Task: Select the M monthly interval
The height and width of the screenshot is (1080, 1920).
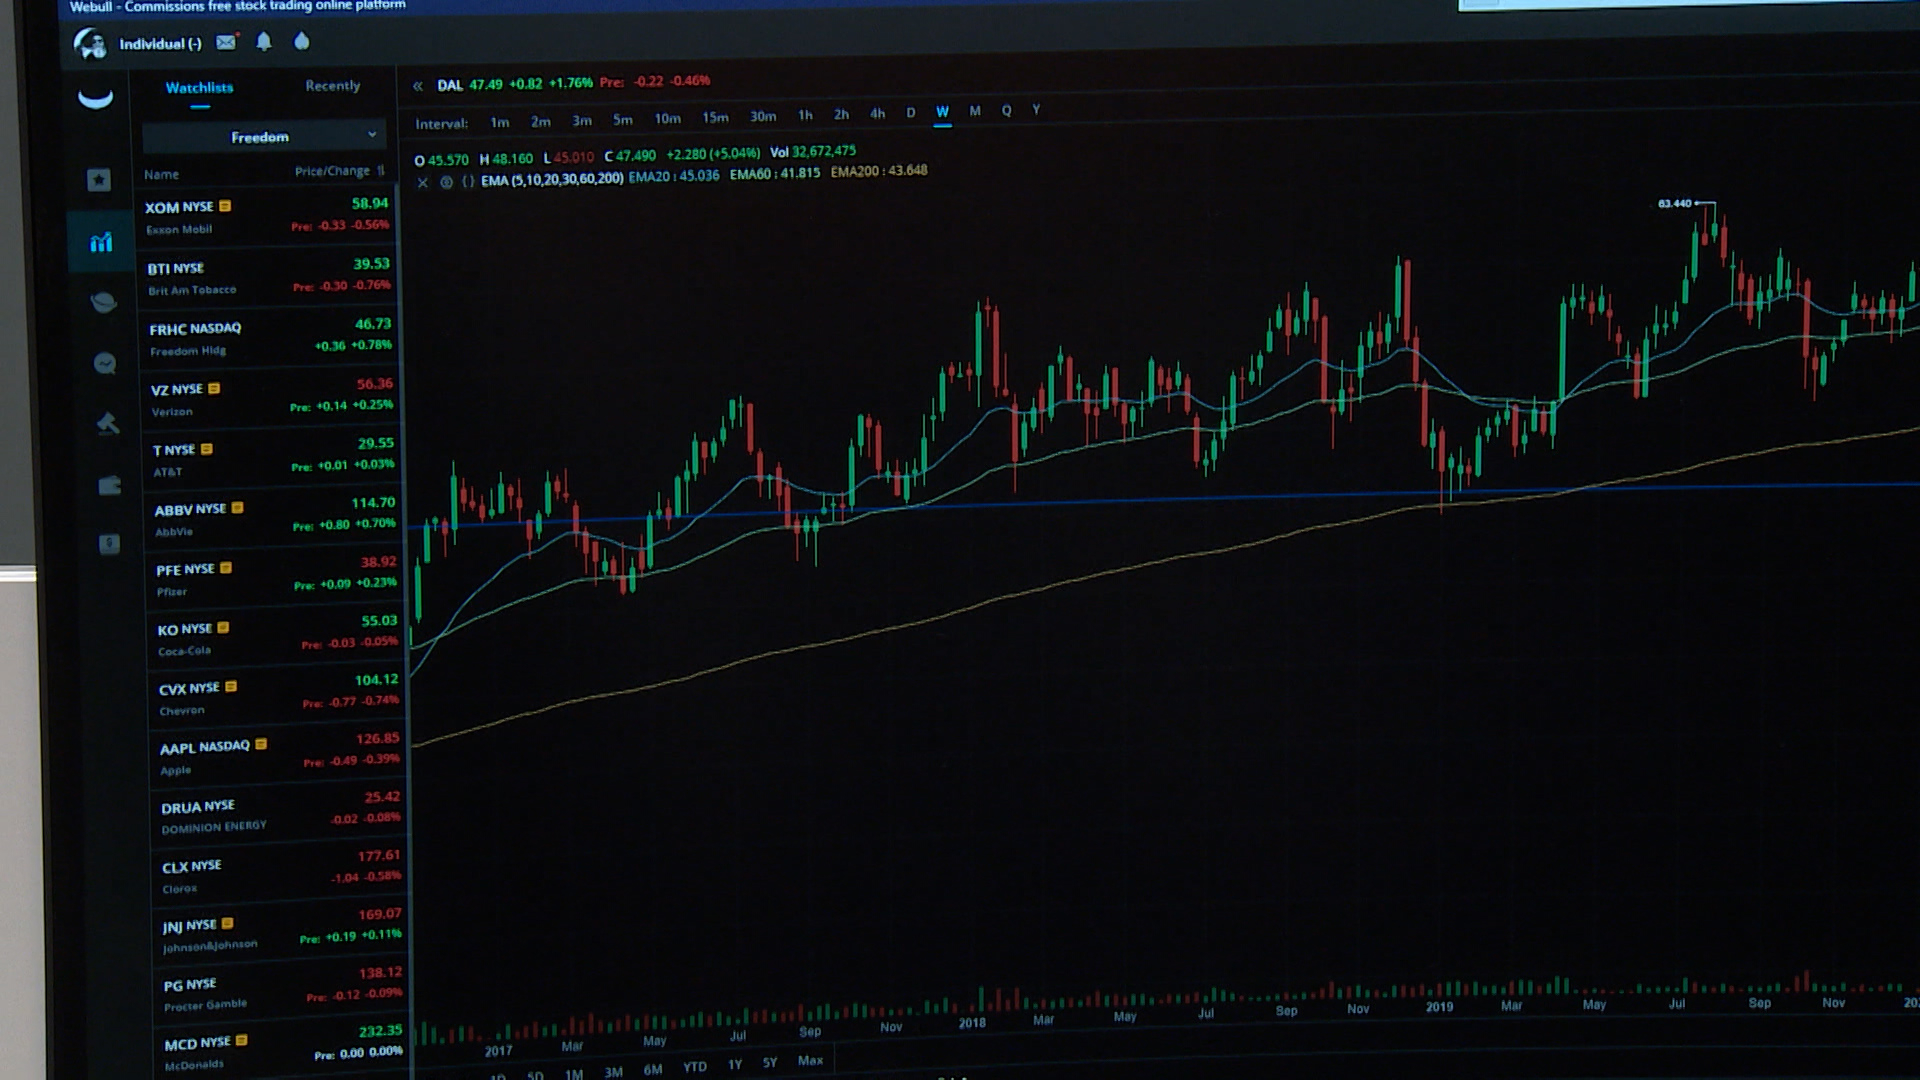Action: pos(975,111)
